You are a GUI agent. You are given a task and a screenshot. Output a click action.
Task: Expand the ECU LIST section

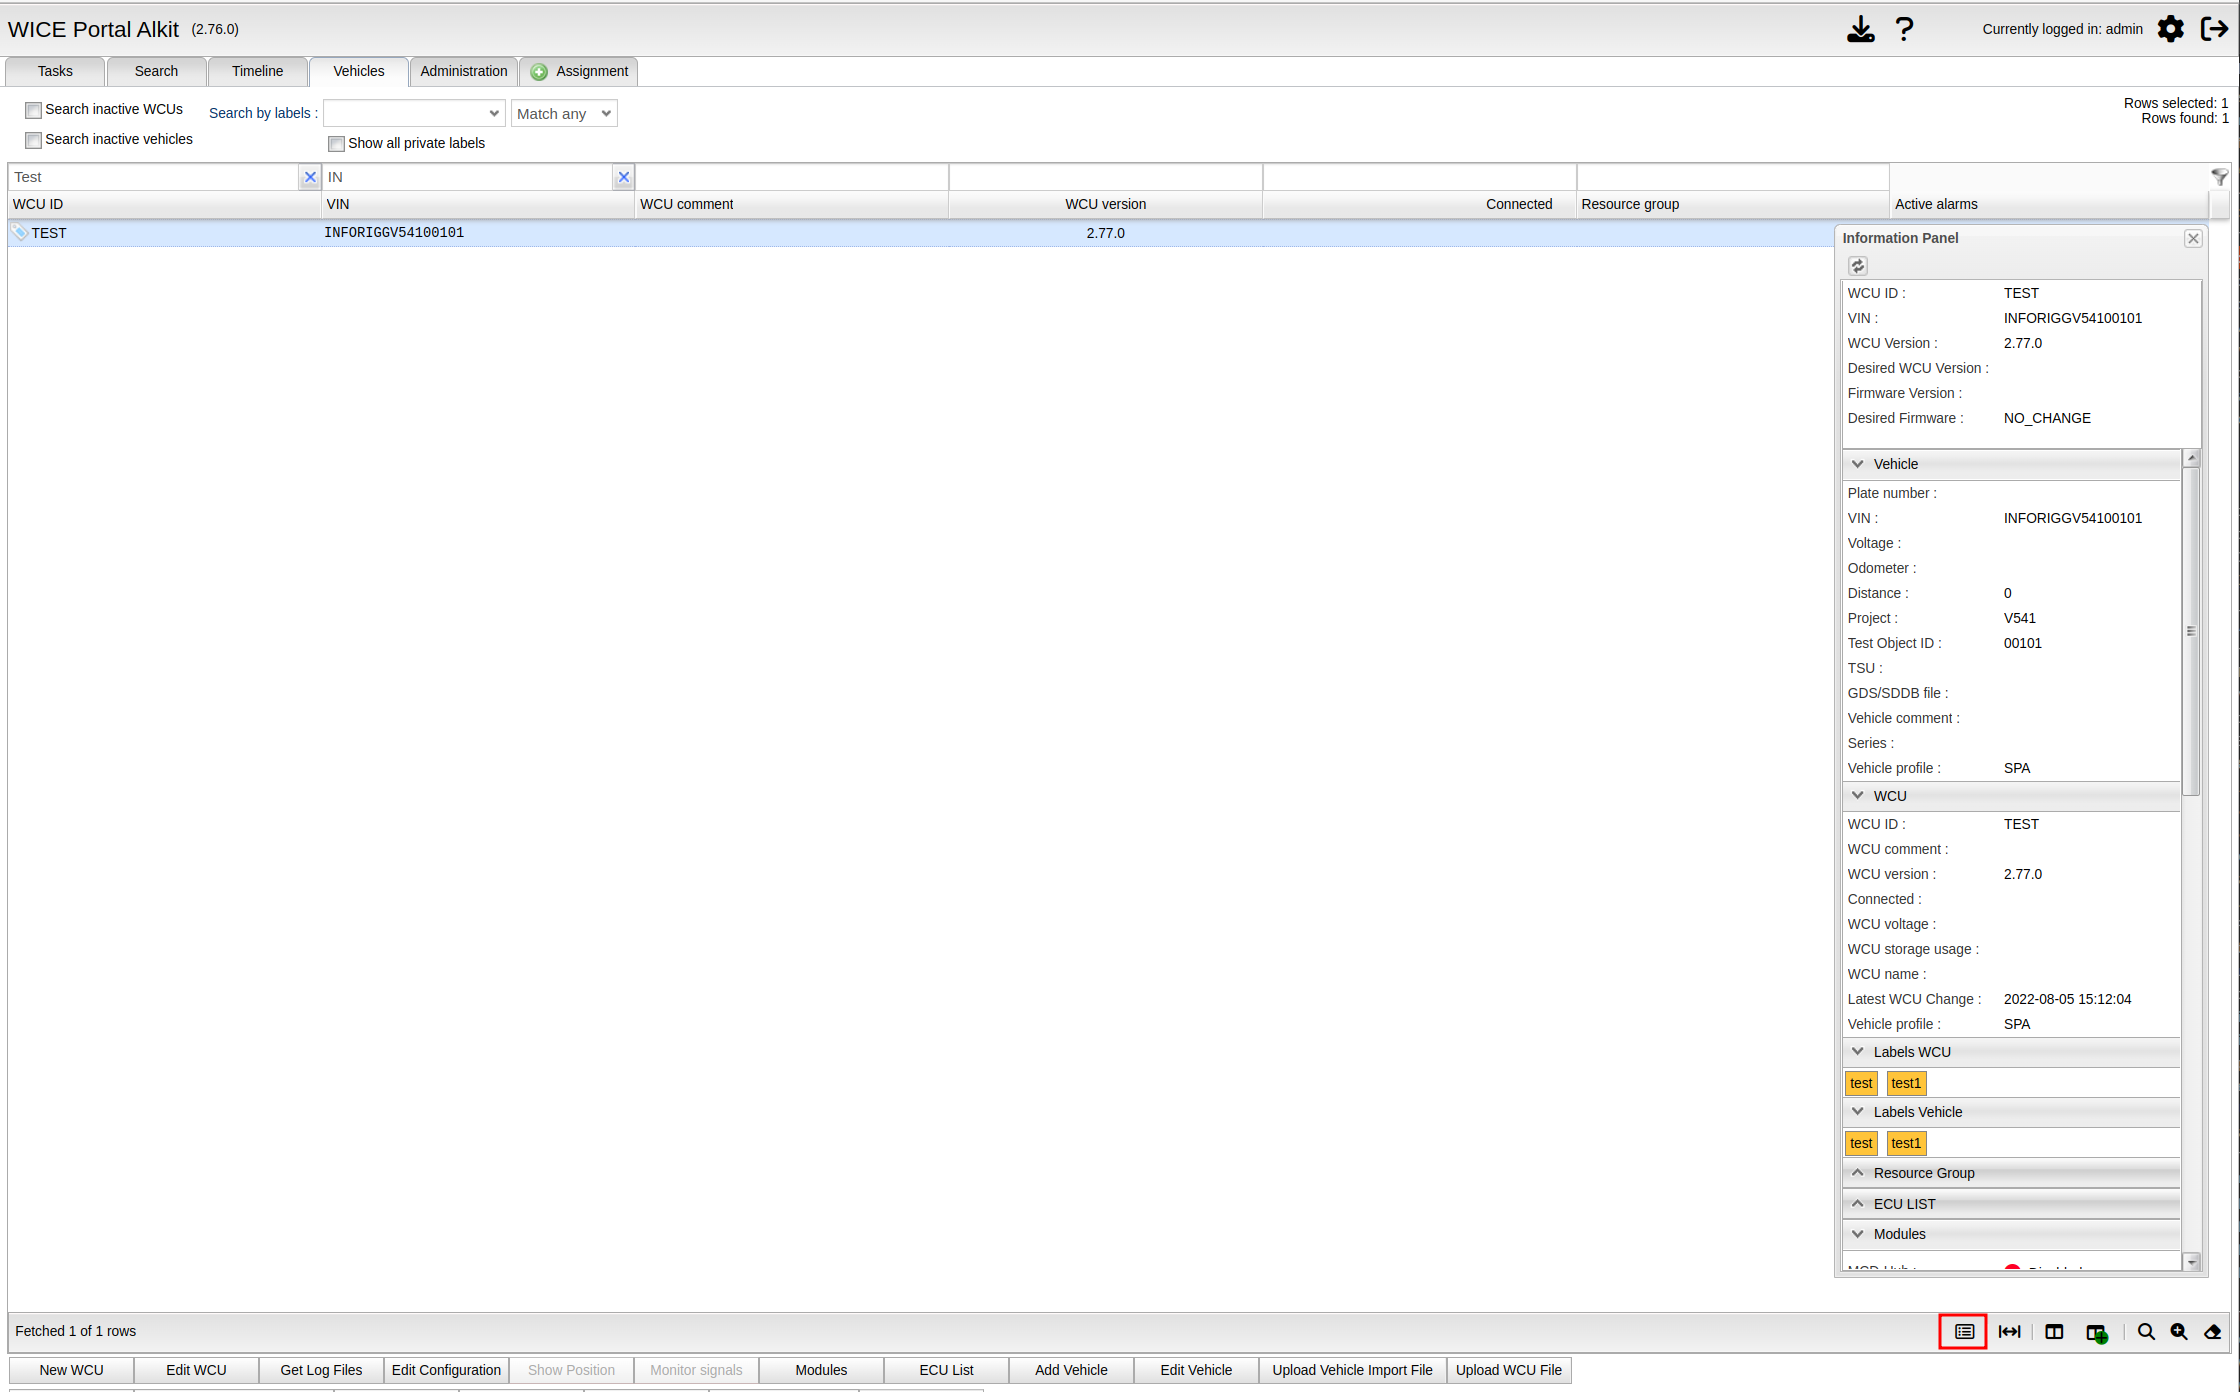click(1903, 1204)
